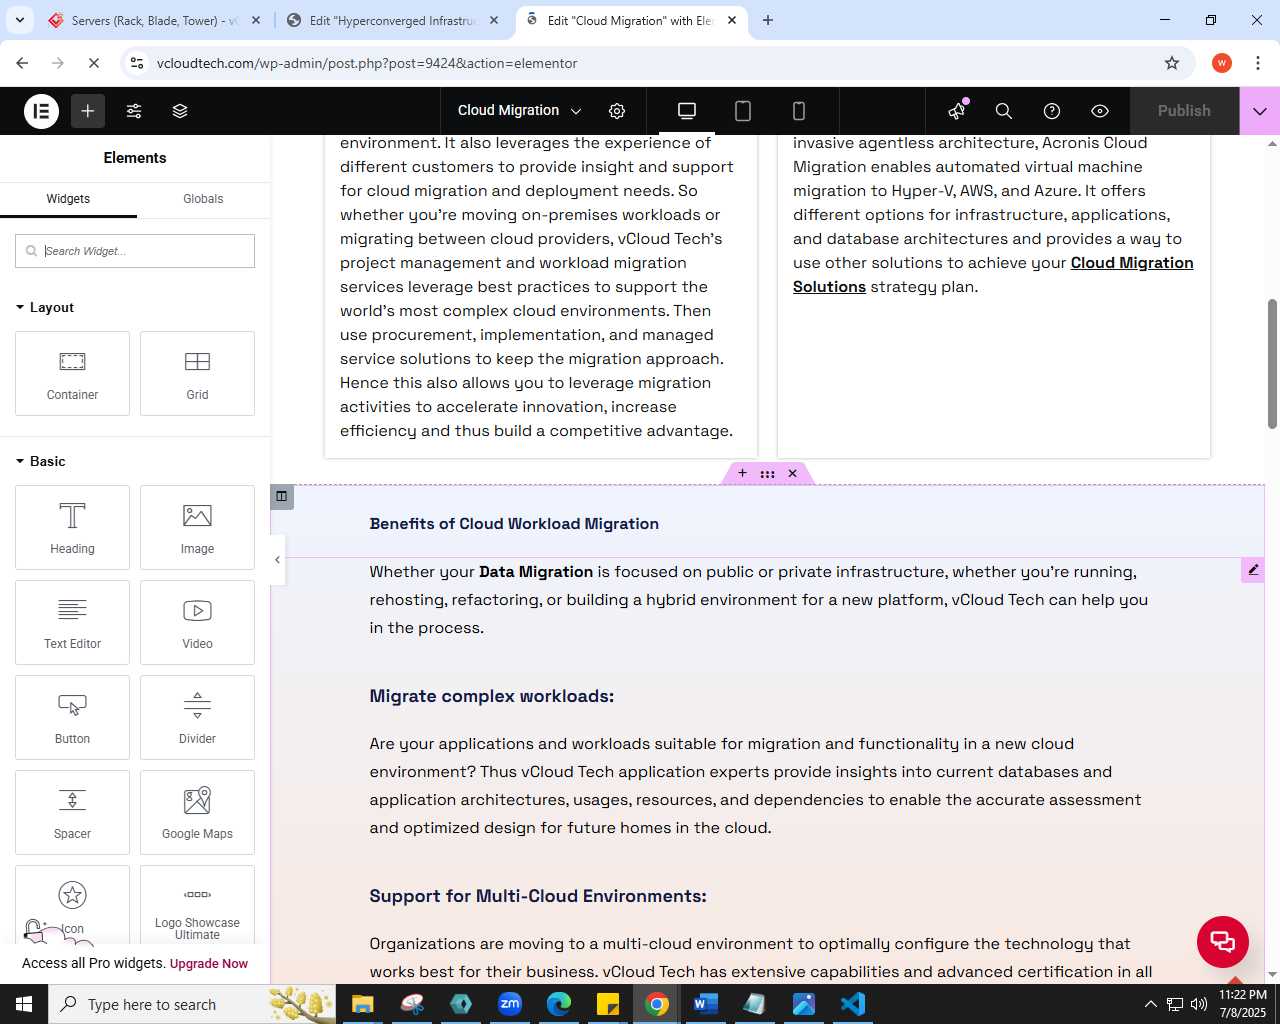
Task: Bookmark this page with the star
Action: (x=1172, y=63)
